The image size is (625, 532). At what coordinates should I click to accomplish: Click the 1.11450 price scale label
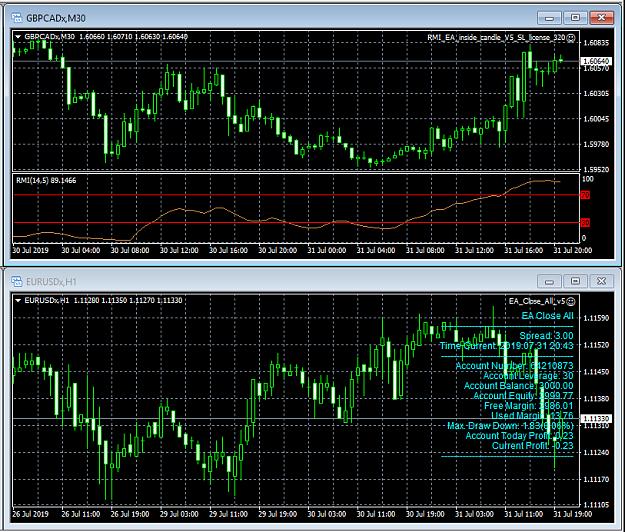[596, 372]
